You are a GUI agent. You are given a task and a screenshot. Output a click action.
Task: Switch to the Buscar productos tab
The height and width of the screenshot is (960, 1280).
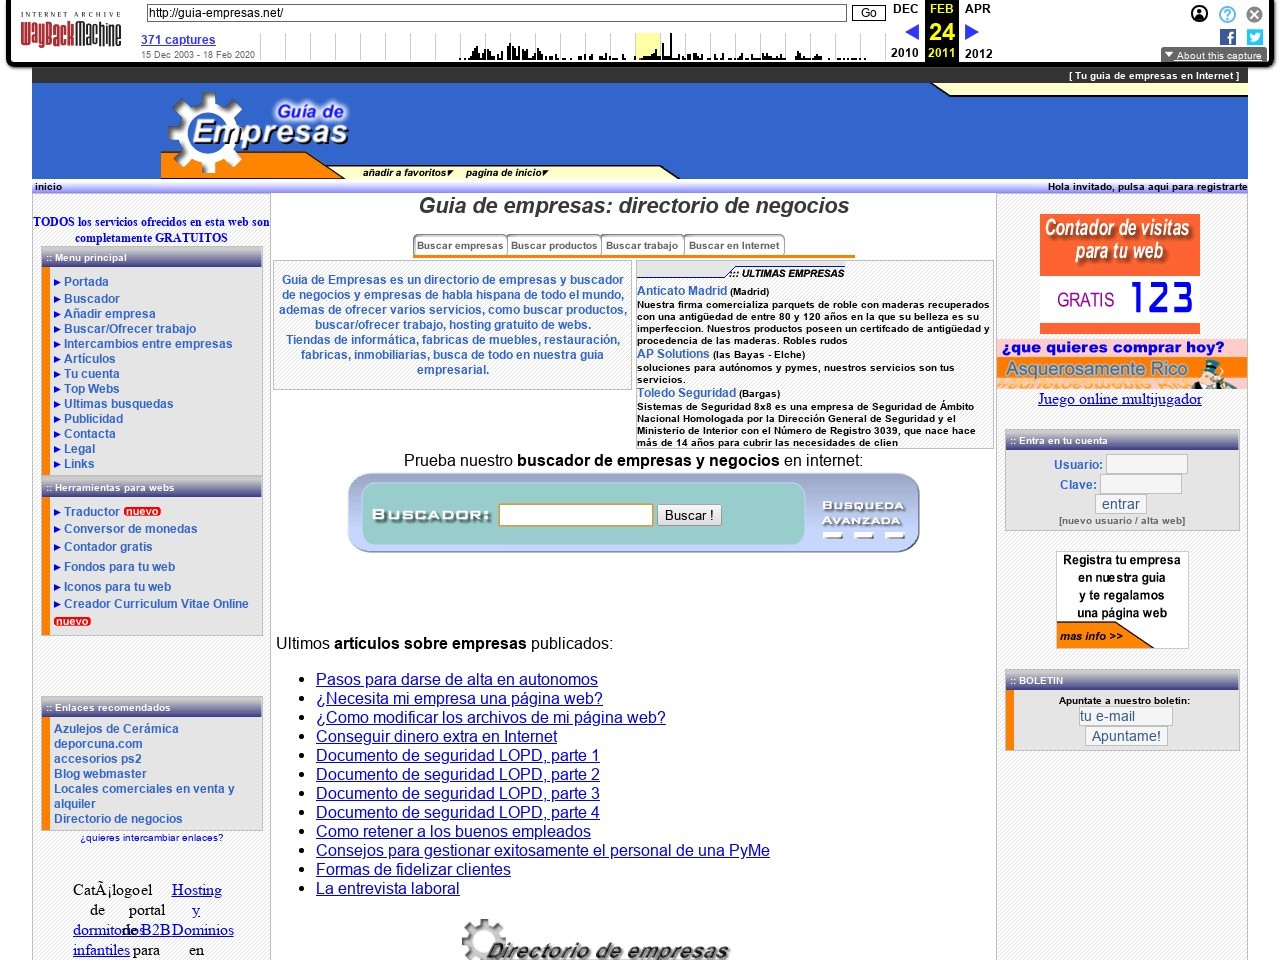pos(553,245)
